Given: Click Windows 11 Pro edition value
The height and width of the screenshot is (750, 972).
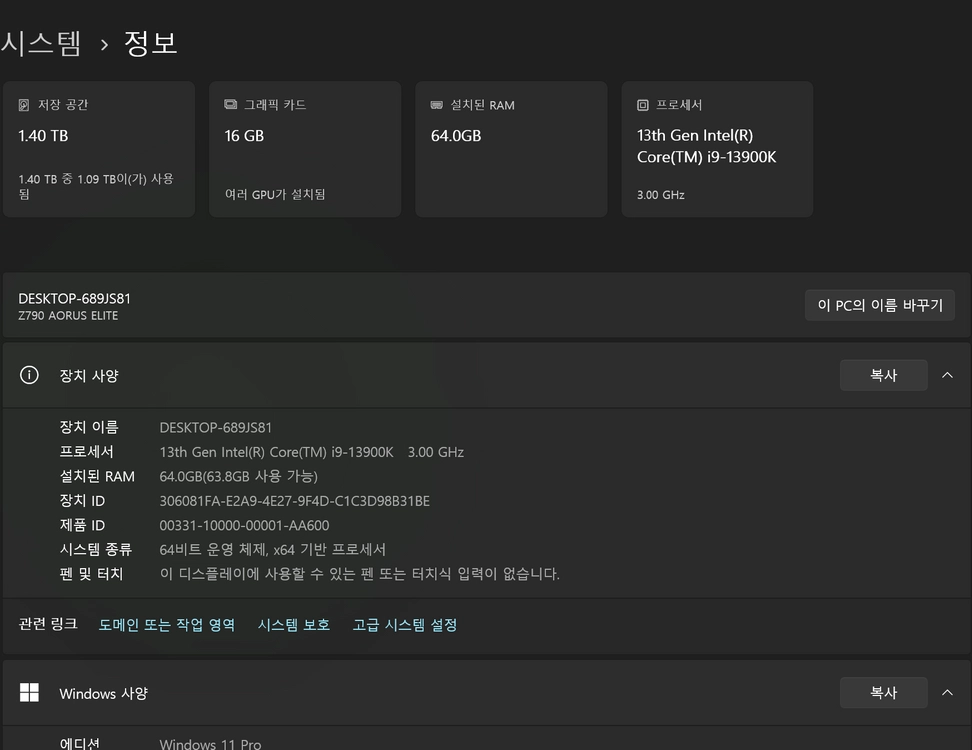Looking at the screenshot, I should [x=210, y=744].
